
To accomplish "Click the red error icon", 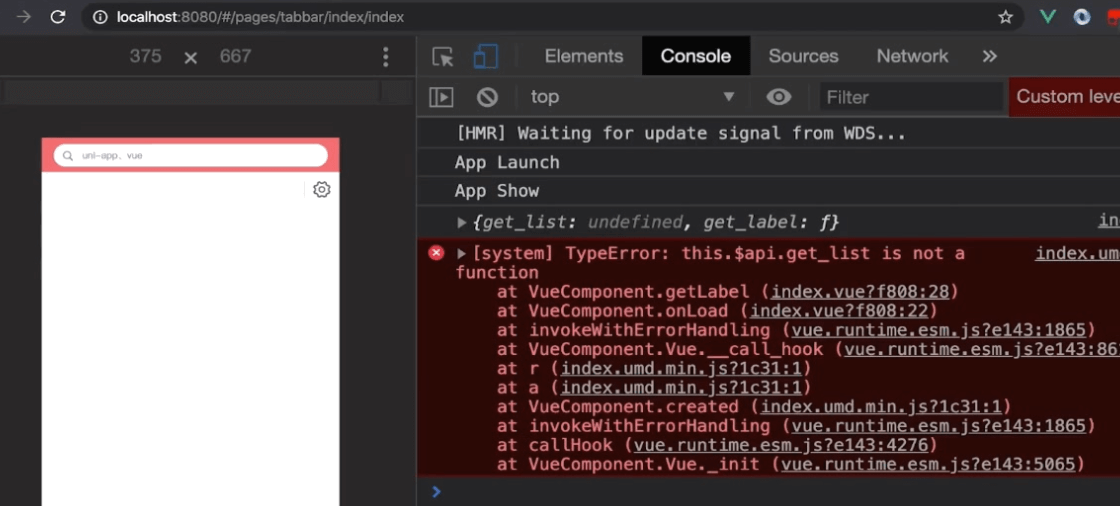I will coord(436,252).
